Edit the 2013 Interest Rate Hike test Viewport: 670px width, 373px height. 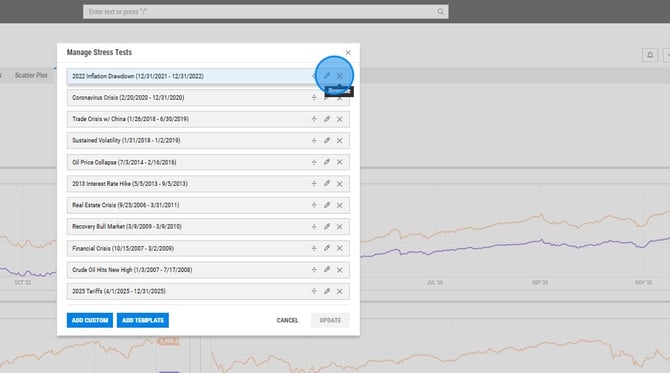327,184
